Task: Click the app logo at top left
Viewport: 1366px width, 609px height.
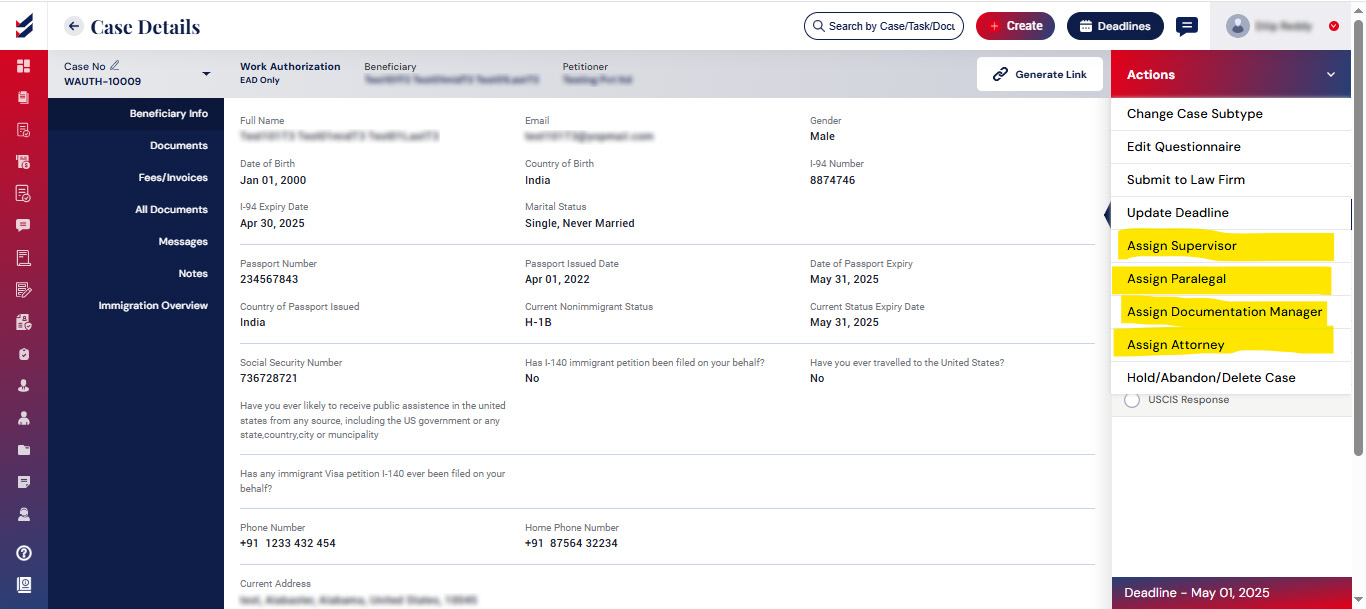Action: click(x=23, y=25)
